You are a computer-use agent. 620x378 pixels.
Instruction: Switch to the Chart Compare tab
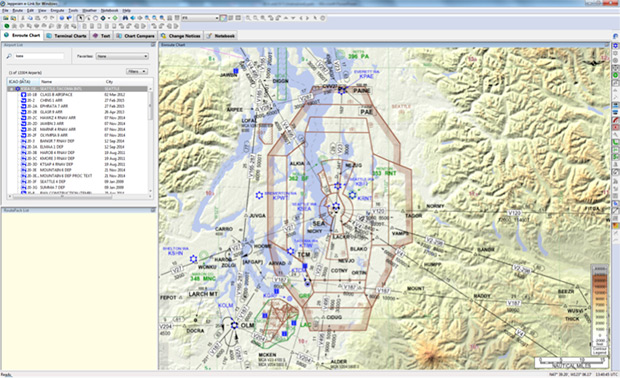click(135, 36)
